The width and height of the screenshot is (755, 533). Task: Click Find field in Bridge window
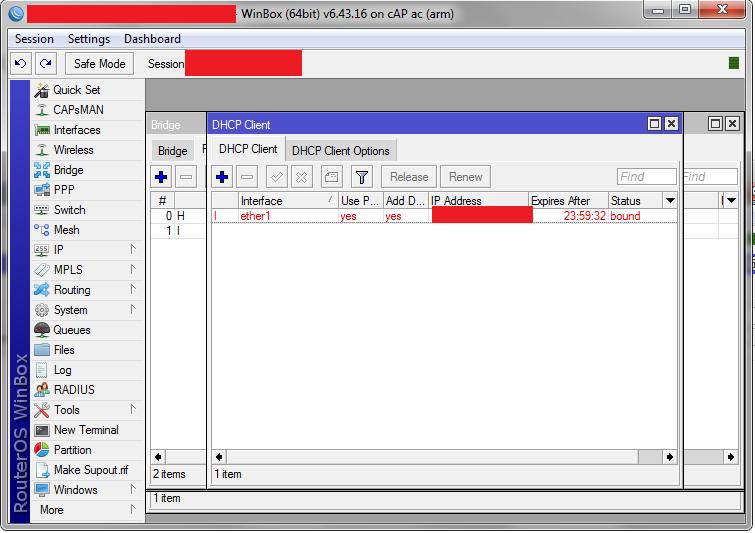[710, 177]
